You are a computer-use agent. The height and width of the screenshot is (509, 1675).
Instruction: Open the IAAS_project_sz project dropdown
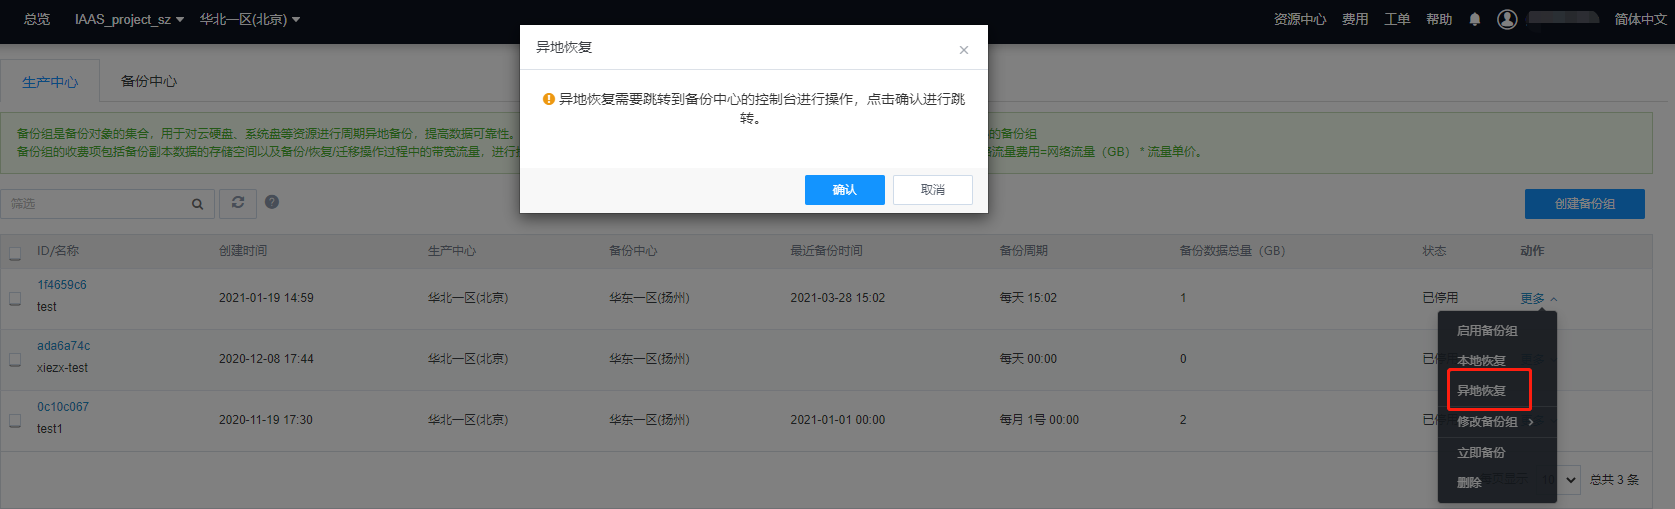coord(129,19)
